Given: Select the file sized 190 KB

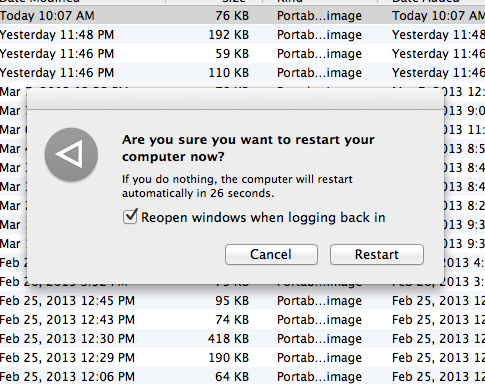Looking at the screenshot, I should pyautogui.click(x=242, y=357).
